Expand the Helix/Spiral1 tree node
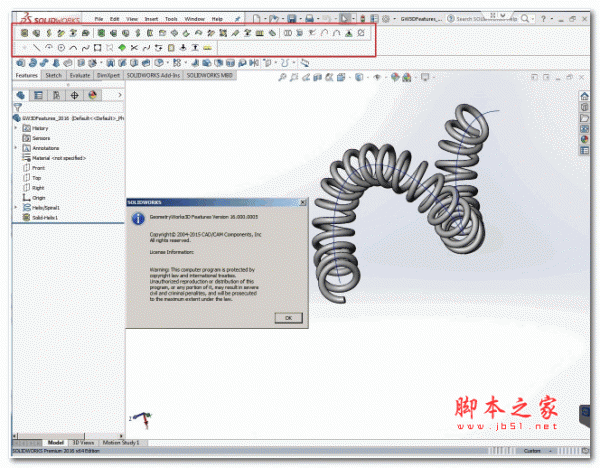Screen dimensions: 600x468 click(16, 207)
